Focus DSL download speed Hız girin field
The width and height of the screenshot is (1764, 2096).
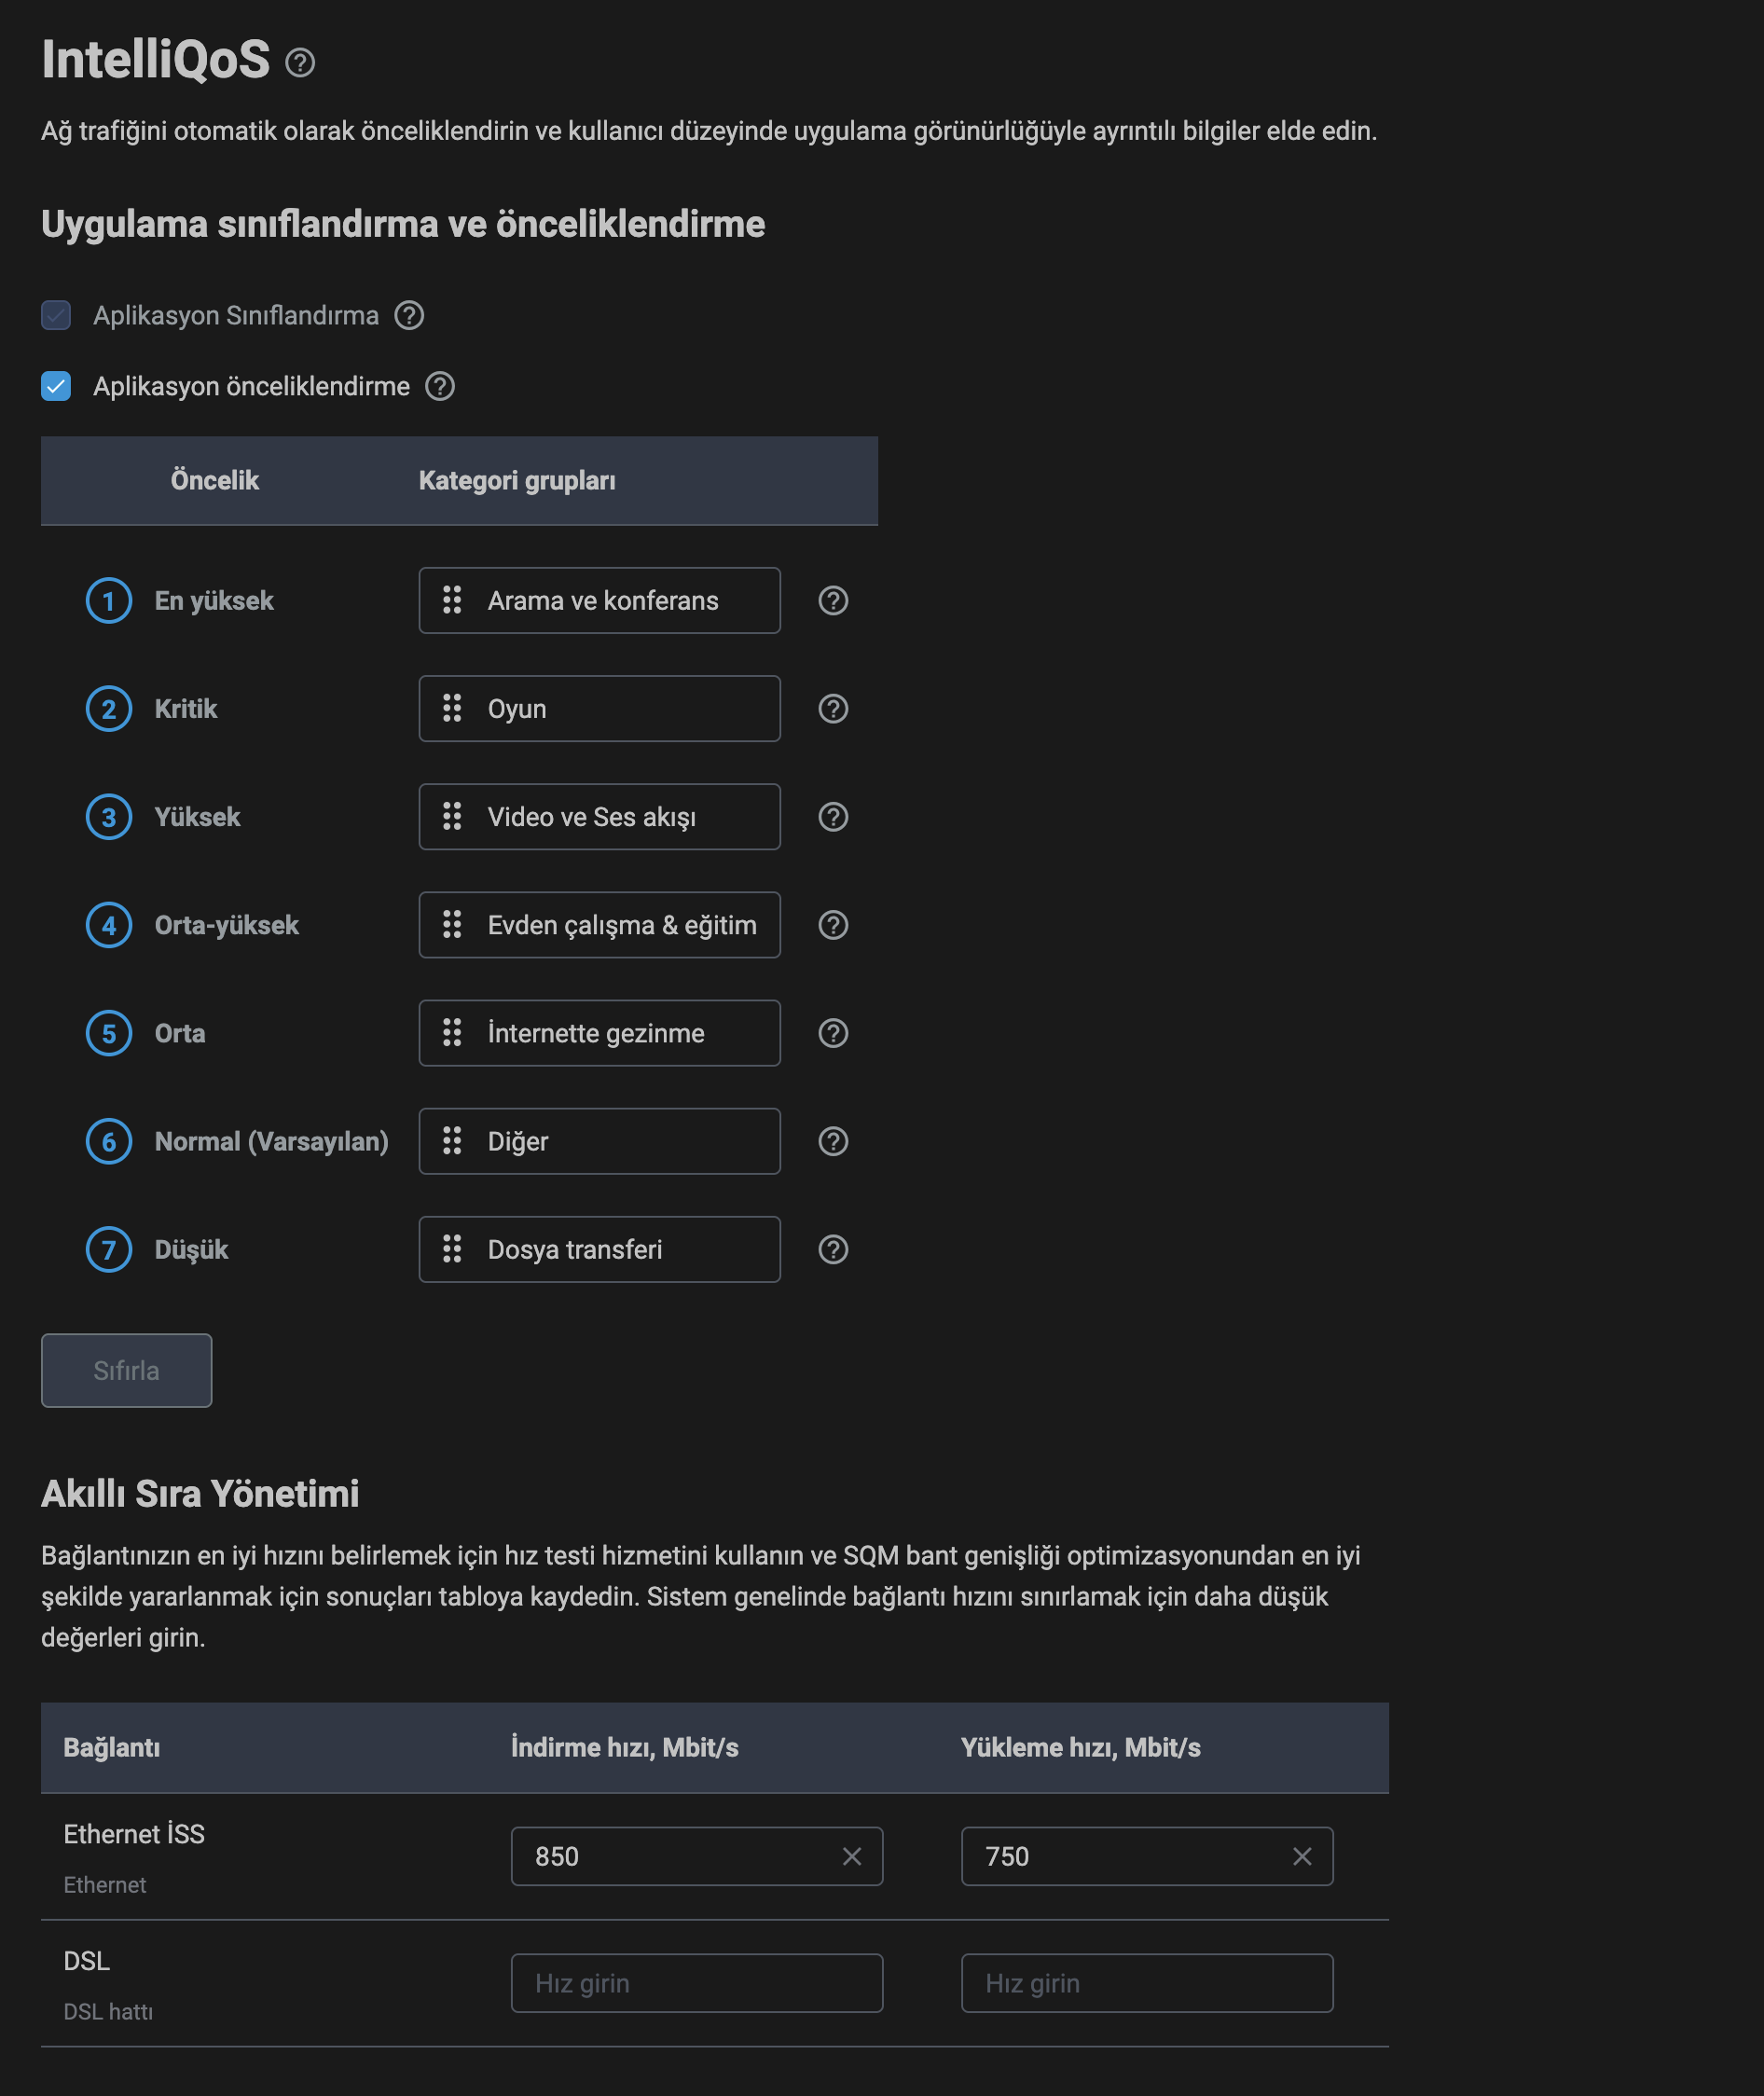pyautogui.click(x=697, y=1982)
